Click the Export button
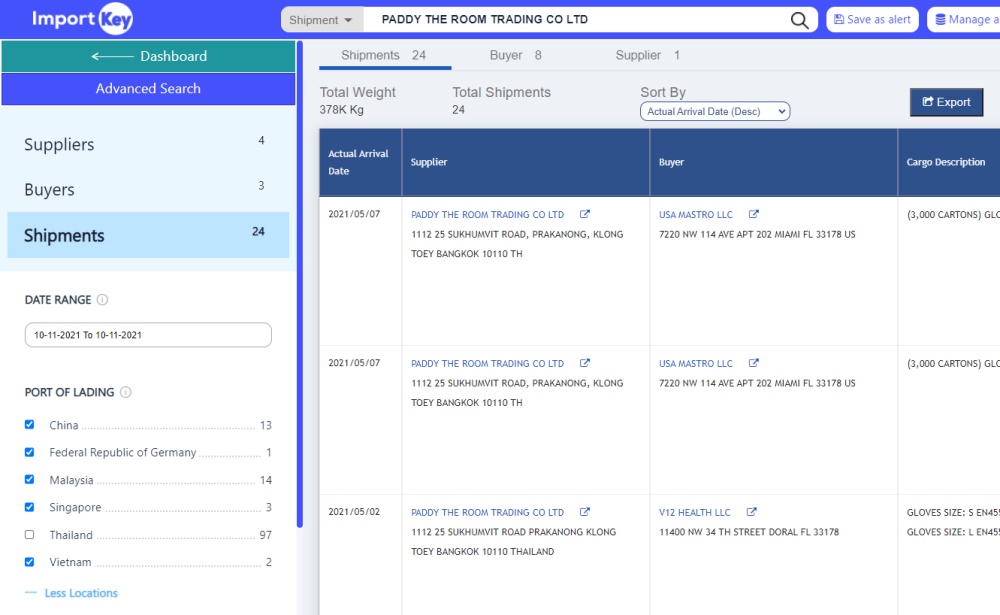 tap(946, 102)
